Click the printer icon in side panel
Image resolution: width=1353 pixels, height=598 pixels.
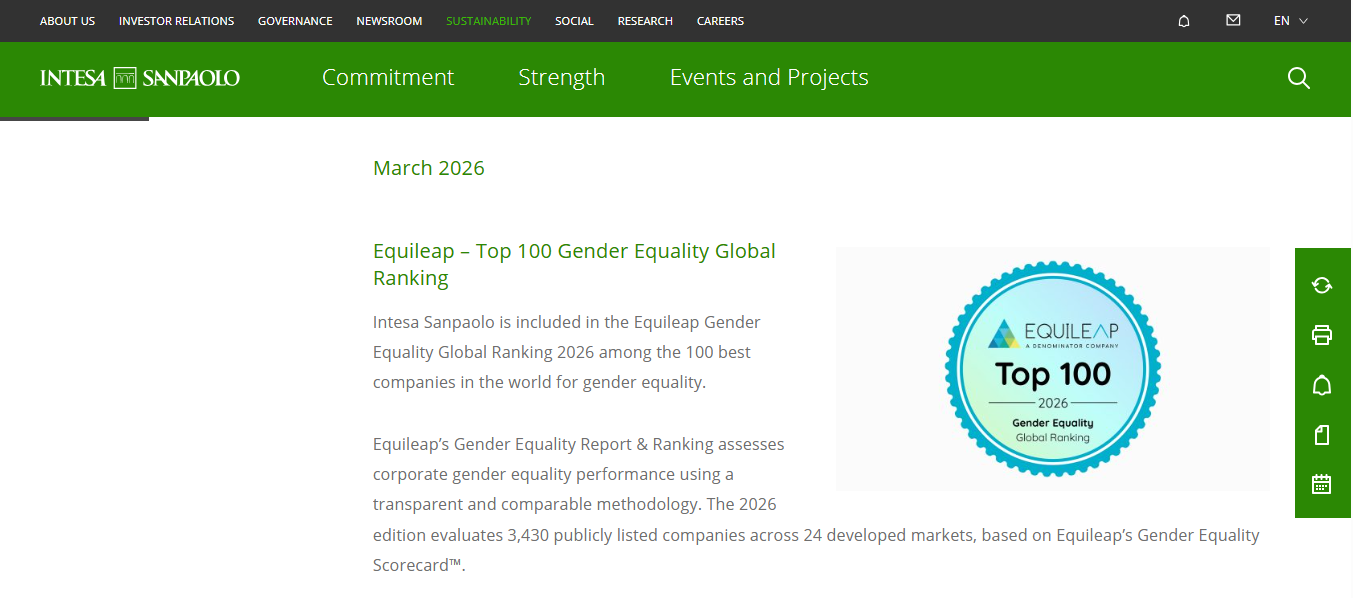coord(1322,335)
